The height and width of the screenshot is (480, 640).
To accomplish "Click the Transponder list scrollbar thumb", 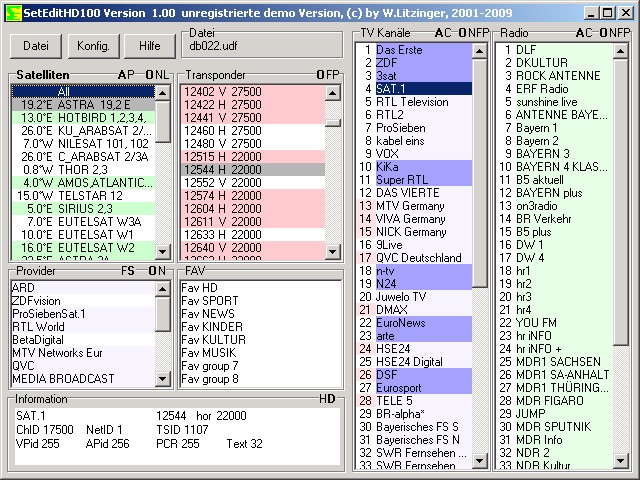I will click(333, 122).
